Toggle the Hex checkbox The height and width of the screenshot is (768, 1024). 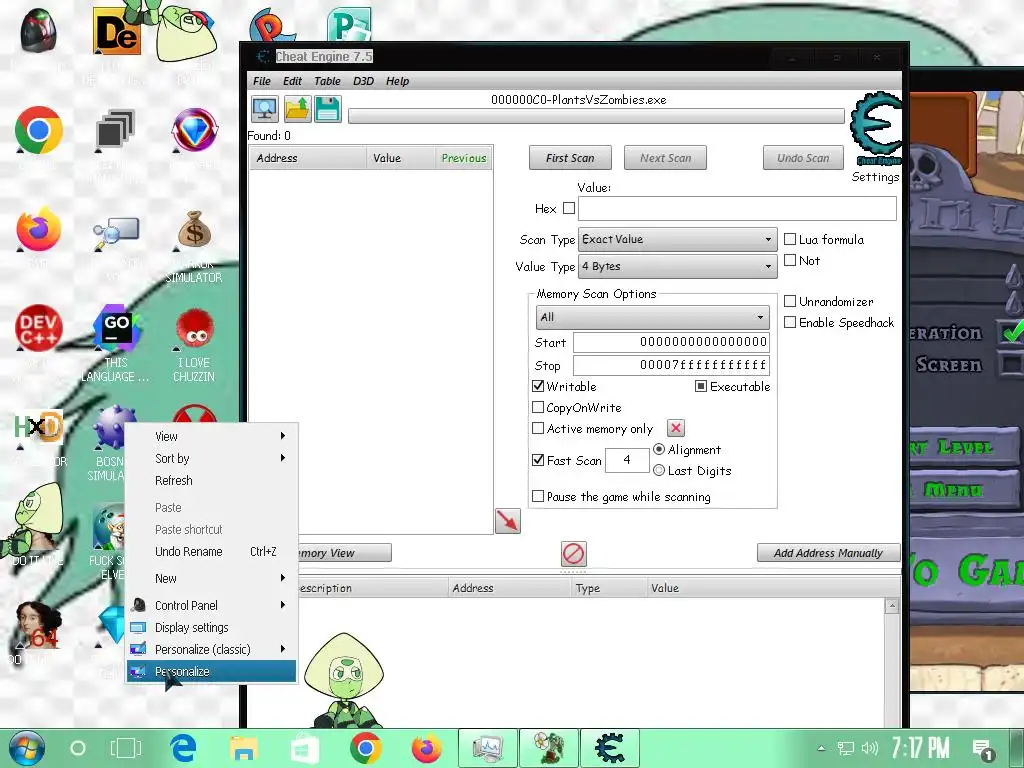pos(569,208)
